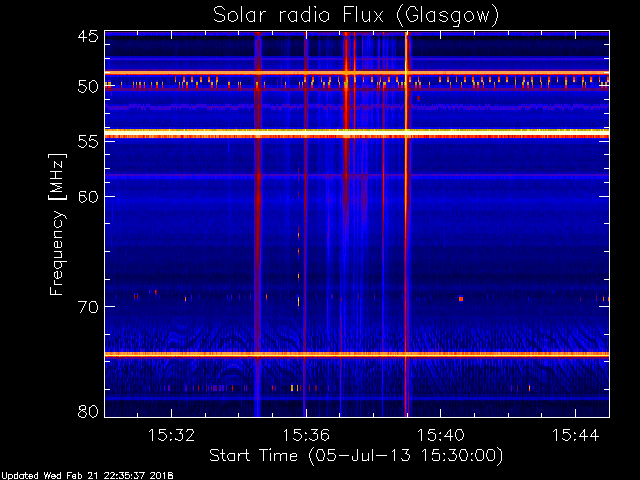The image size is (640, 480).
Task: Click the orange horizontal band near 74 MHz
Action: pos(357,354)
